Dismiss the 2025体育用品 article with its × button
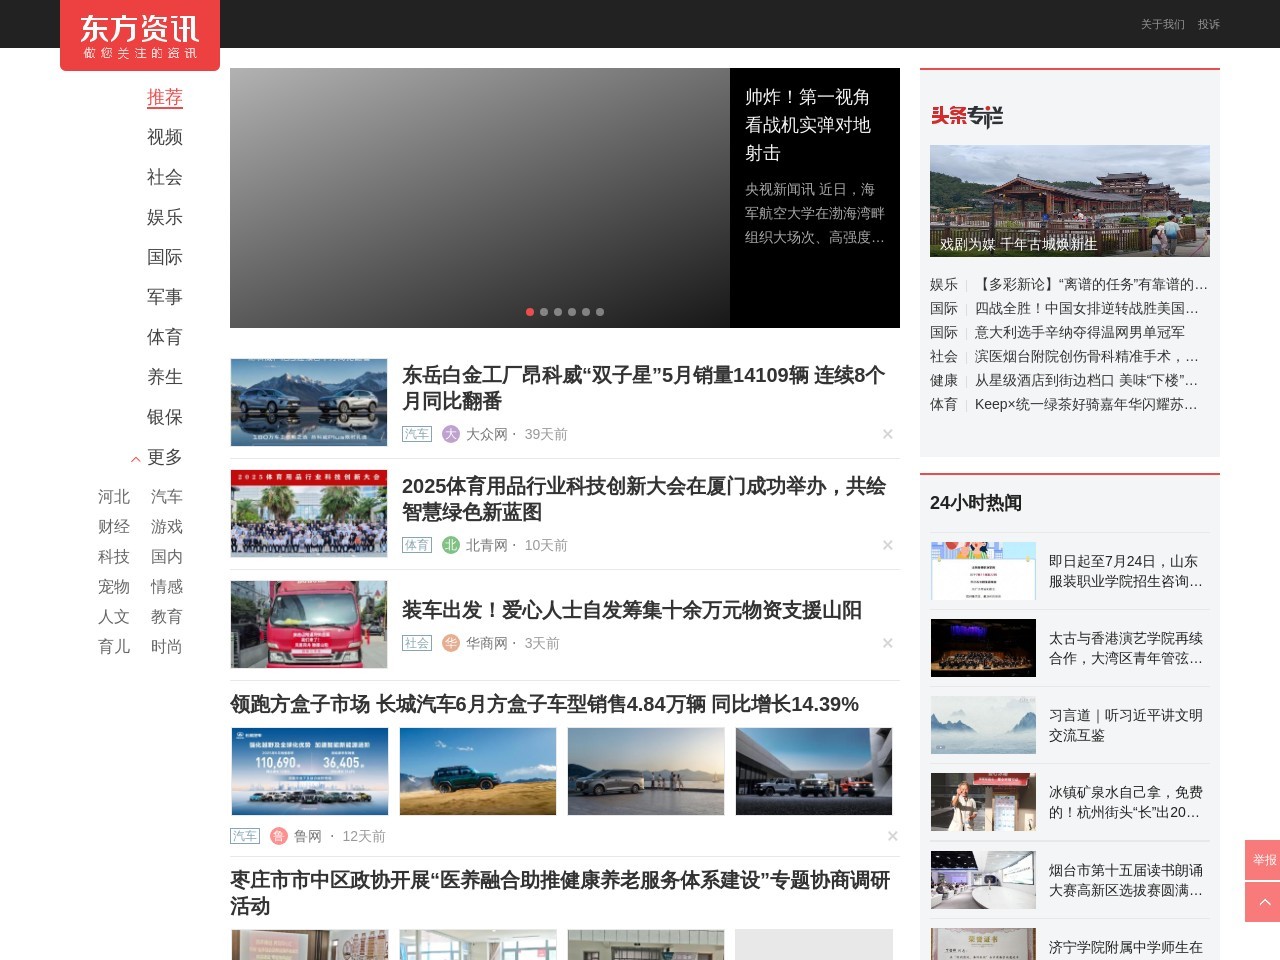The image size is (1280, 960). click(887, 545)
